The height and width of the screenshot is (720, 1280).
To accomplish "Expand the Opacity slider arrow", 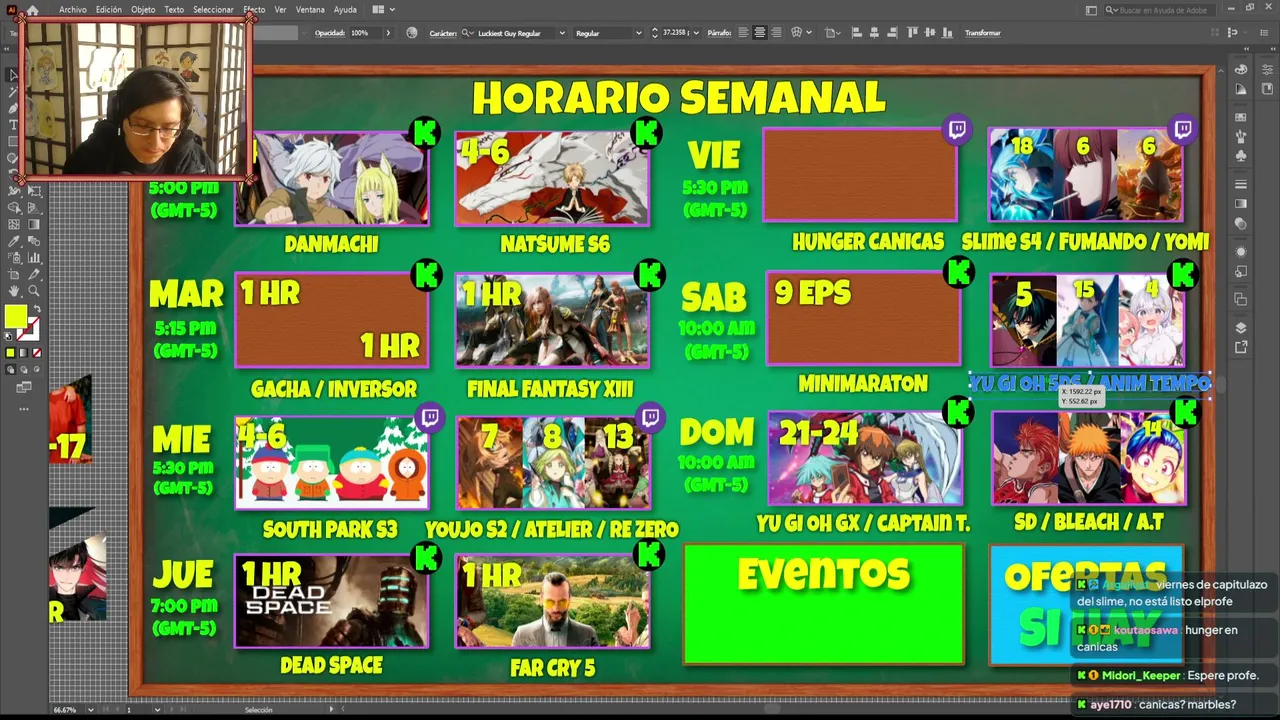I will click(388, 33).
